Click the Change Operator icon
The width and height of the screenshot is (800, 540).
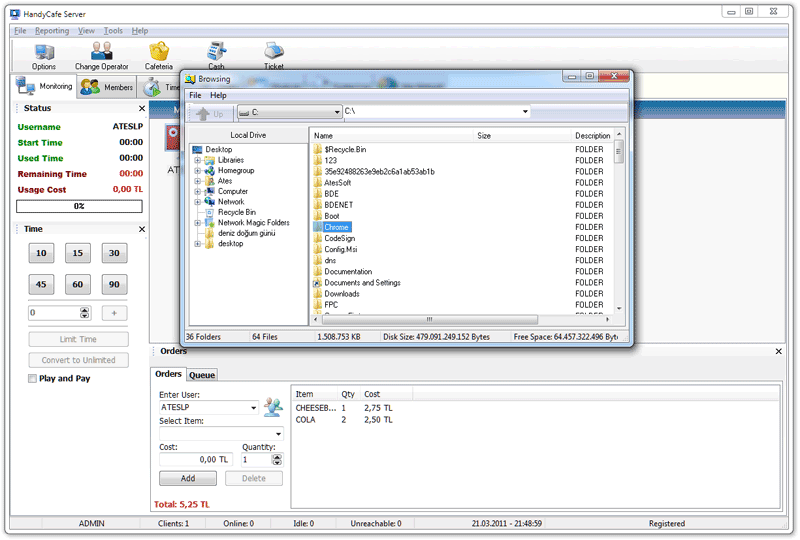pyautogui.click(x=101, y=52)
